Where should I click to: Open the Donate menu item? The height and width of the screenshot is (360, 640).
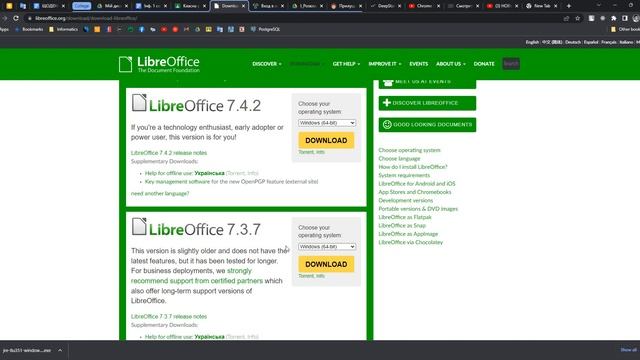tap(484, 64)
